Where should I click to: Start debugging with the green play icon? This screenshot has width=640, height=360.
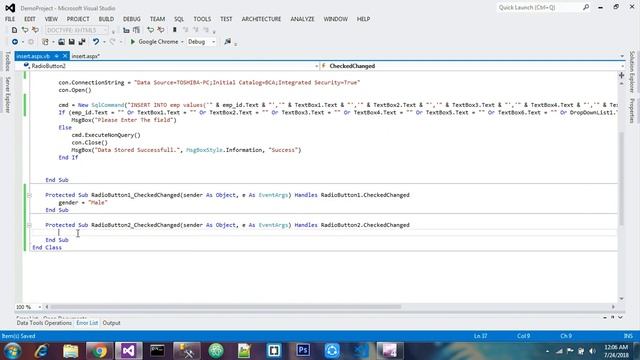click(133, 42)
